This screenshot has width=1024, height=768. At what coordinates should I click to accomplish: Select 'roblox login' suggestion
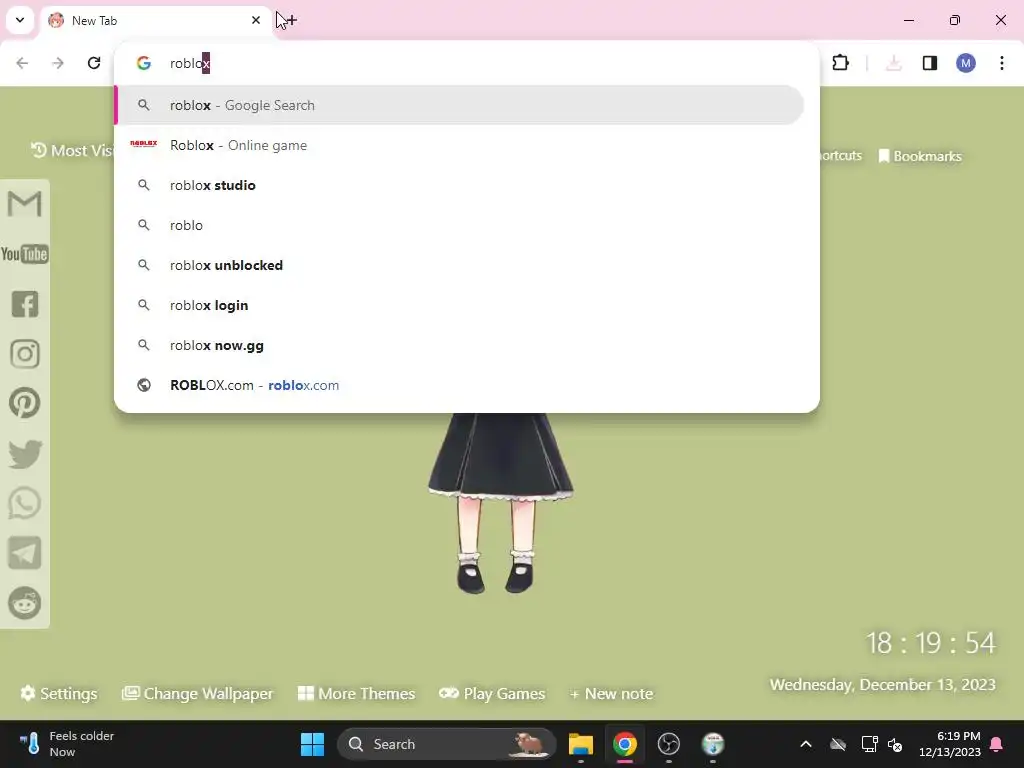click(x=459, y=305)
